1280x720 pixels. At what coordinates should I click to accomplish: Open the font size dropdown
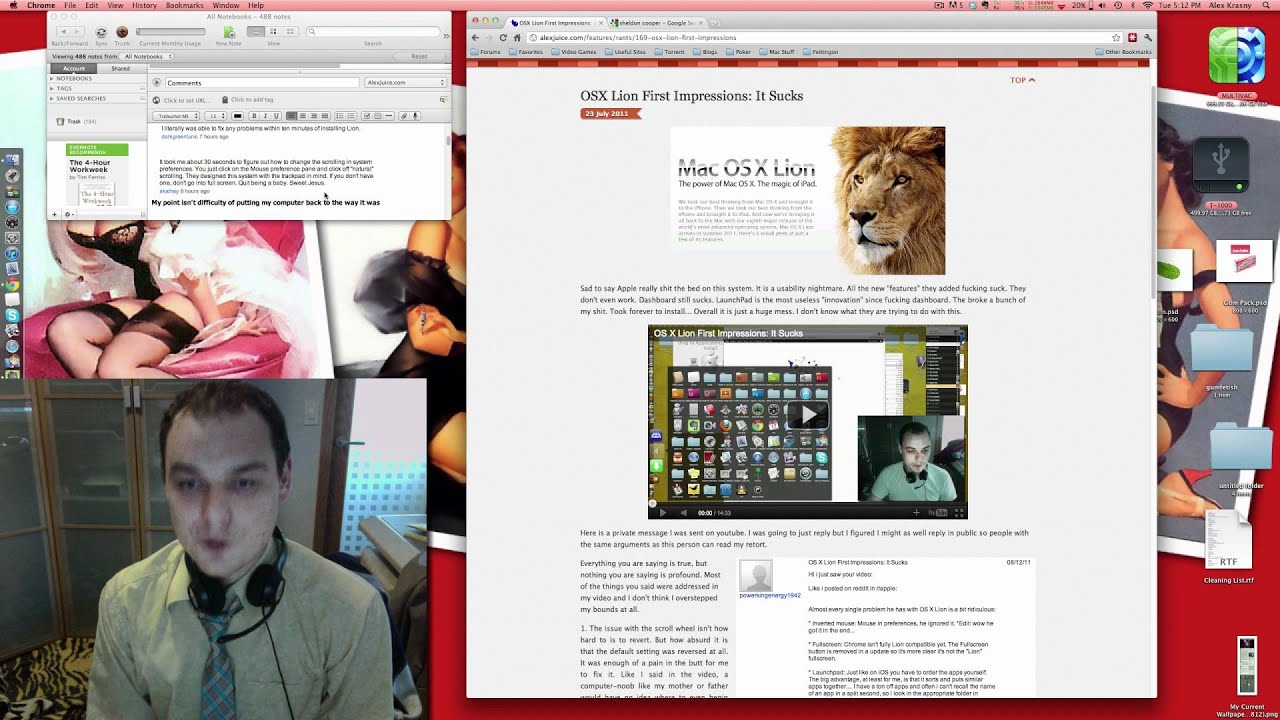click(x=216, y=116)
